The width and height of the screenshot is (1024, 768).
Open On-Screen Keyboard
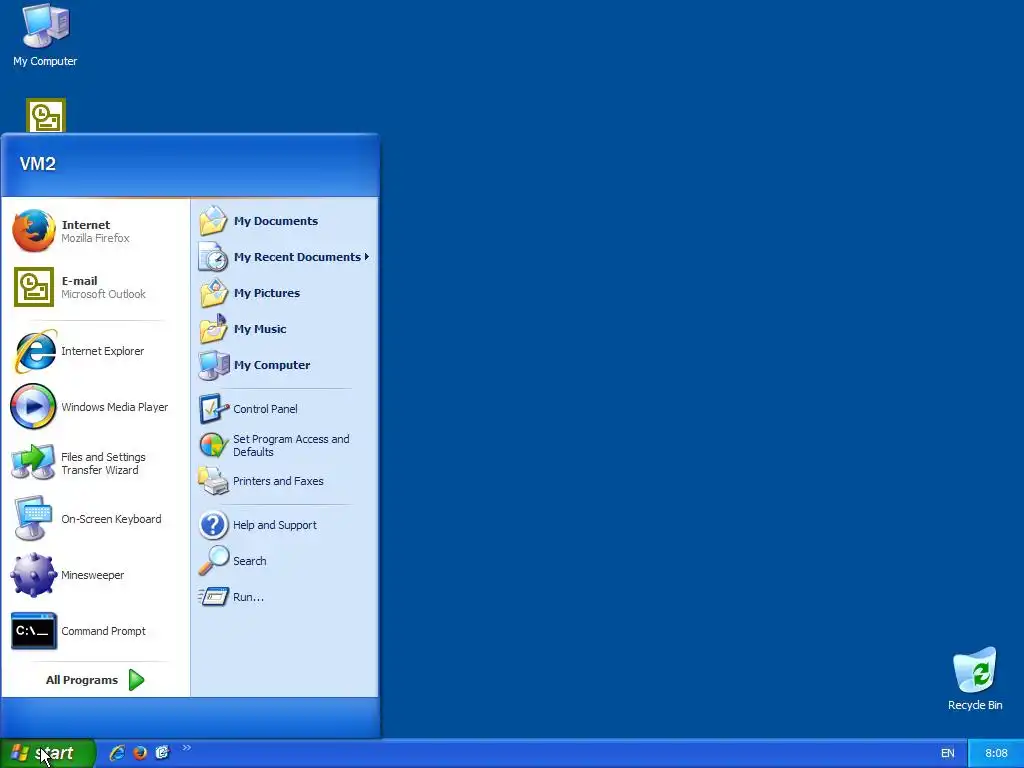(95, 519)
